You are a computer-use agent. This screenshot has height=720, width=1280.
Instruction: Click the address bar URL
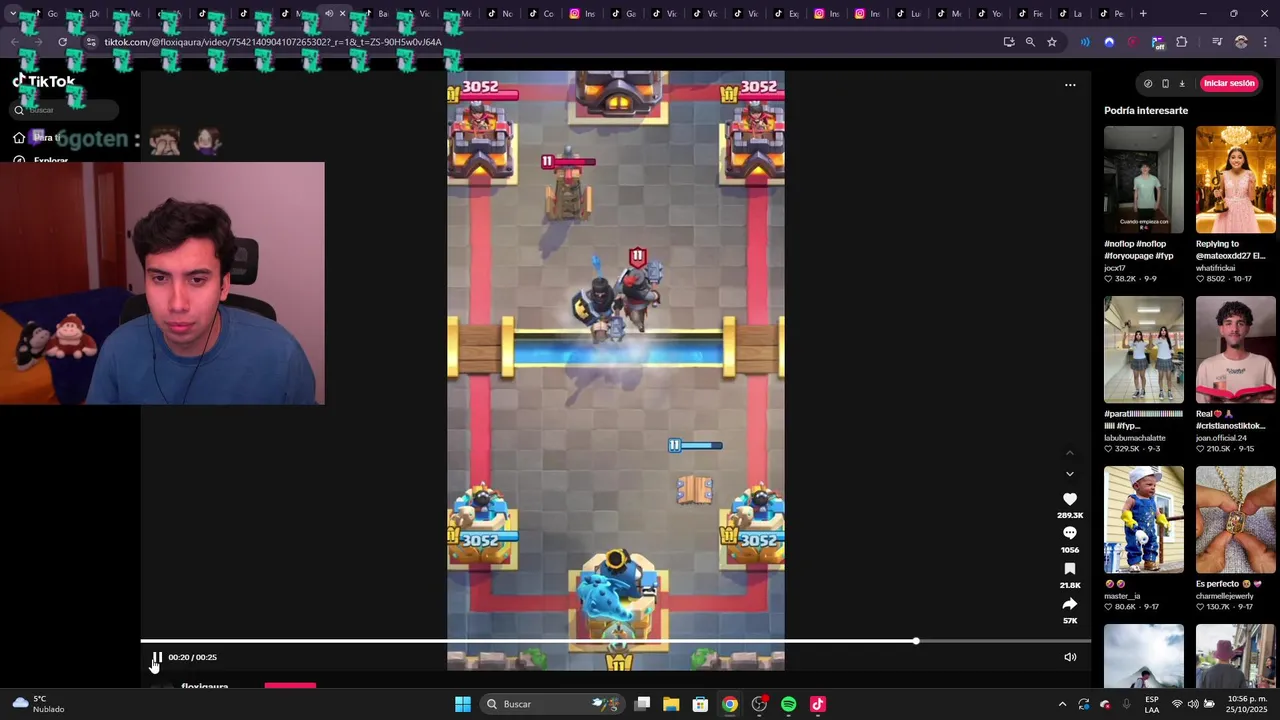[x=273, y=42]
